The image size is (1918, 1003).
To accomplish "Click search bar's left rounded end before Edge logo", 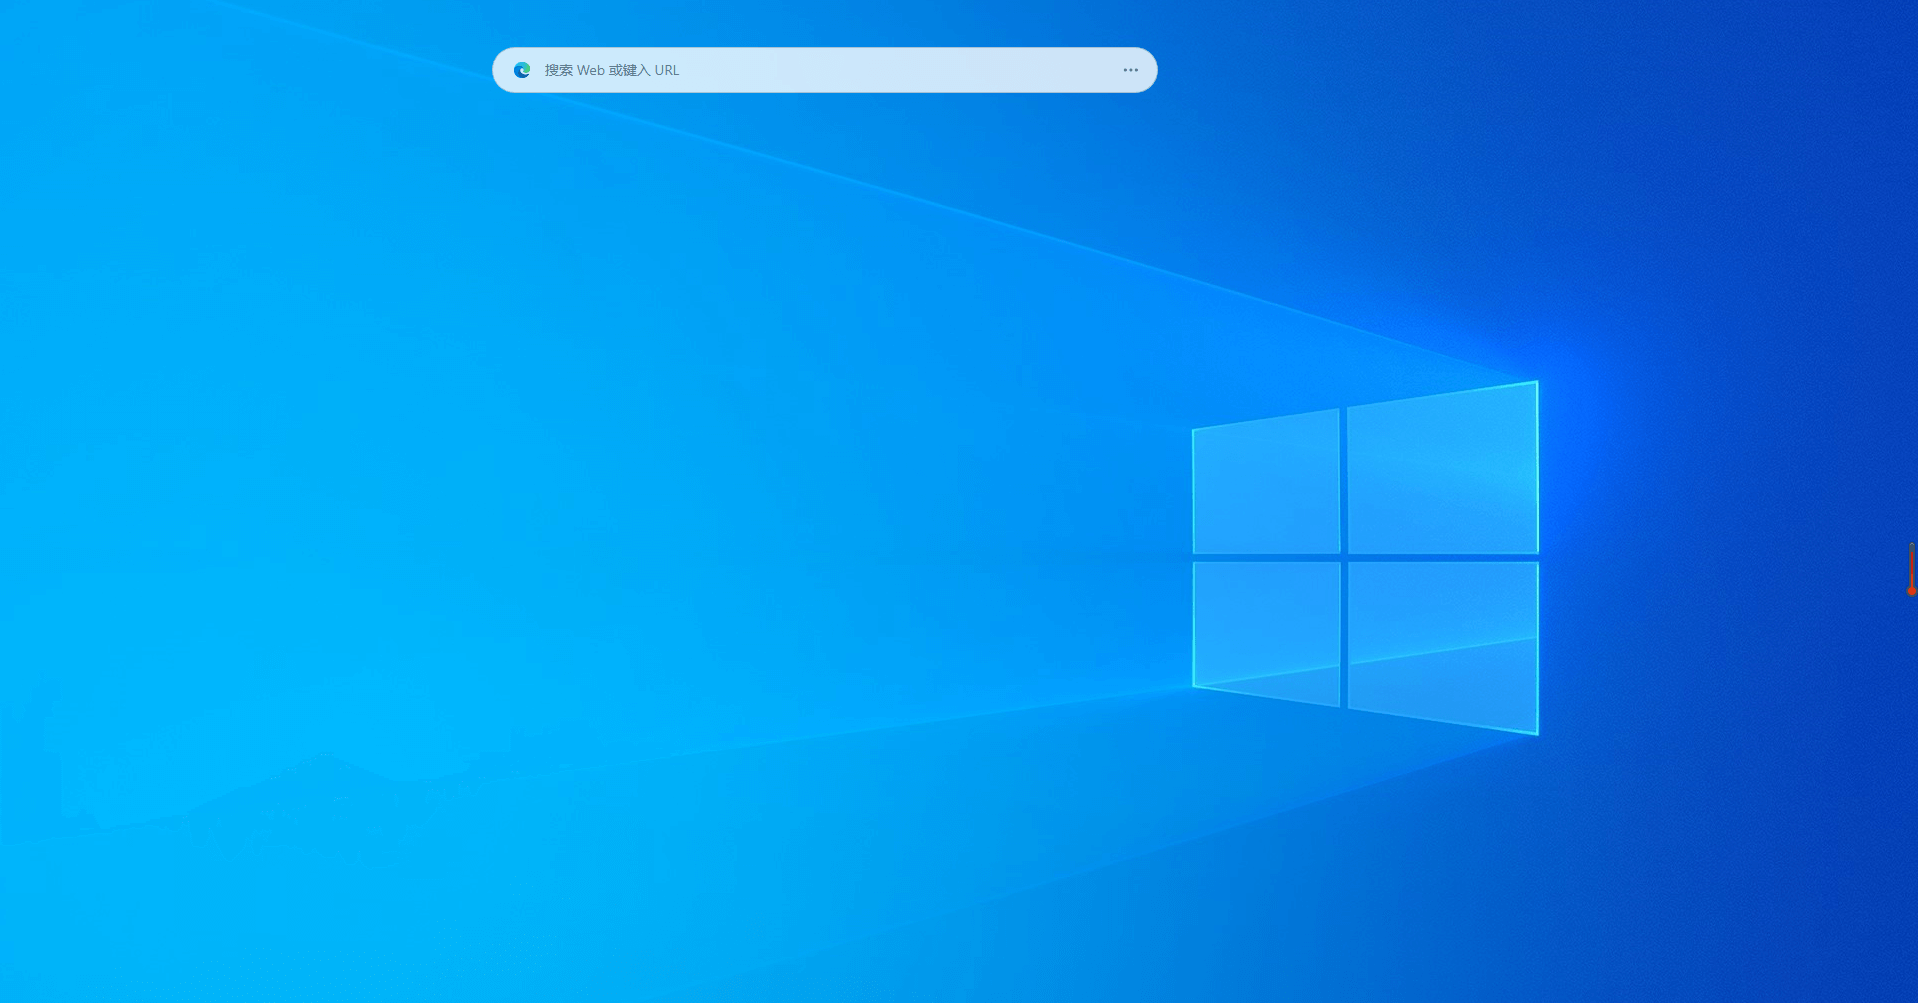I will coord(502,70).
